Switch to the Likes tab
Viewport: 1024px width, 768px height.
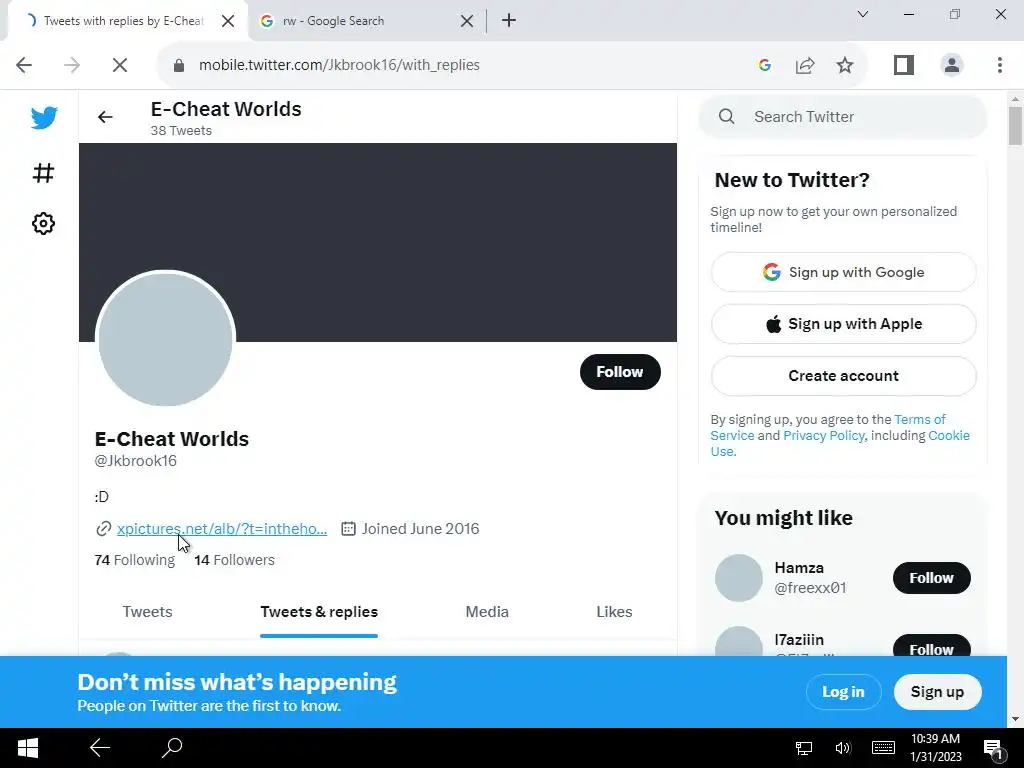point(614,612)
